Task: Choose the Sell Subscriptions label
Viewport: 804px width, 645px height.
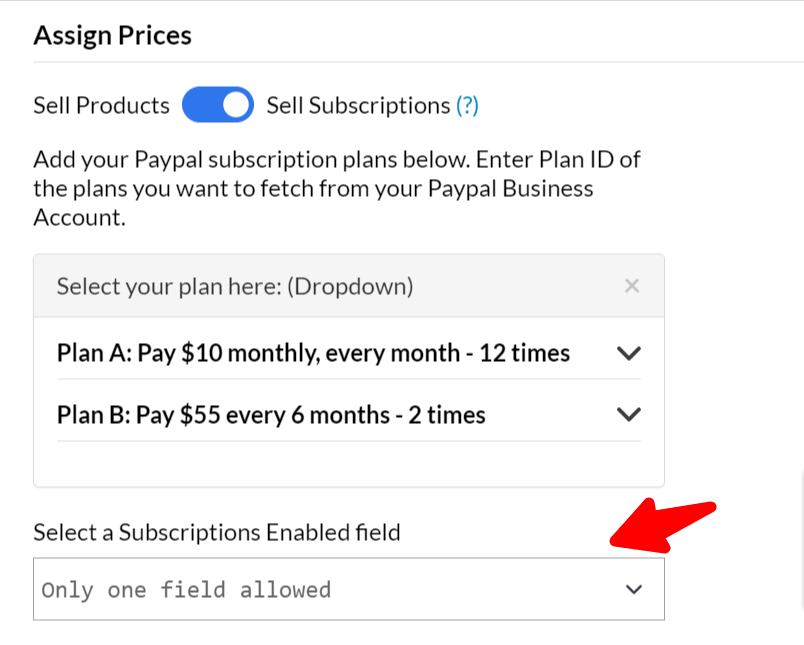Action: point(358,106)
